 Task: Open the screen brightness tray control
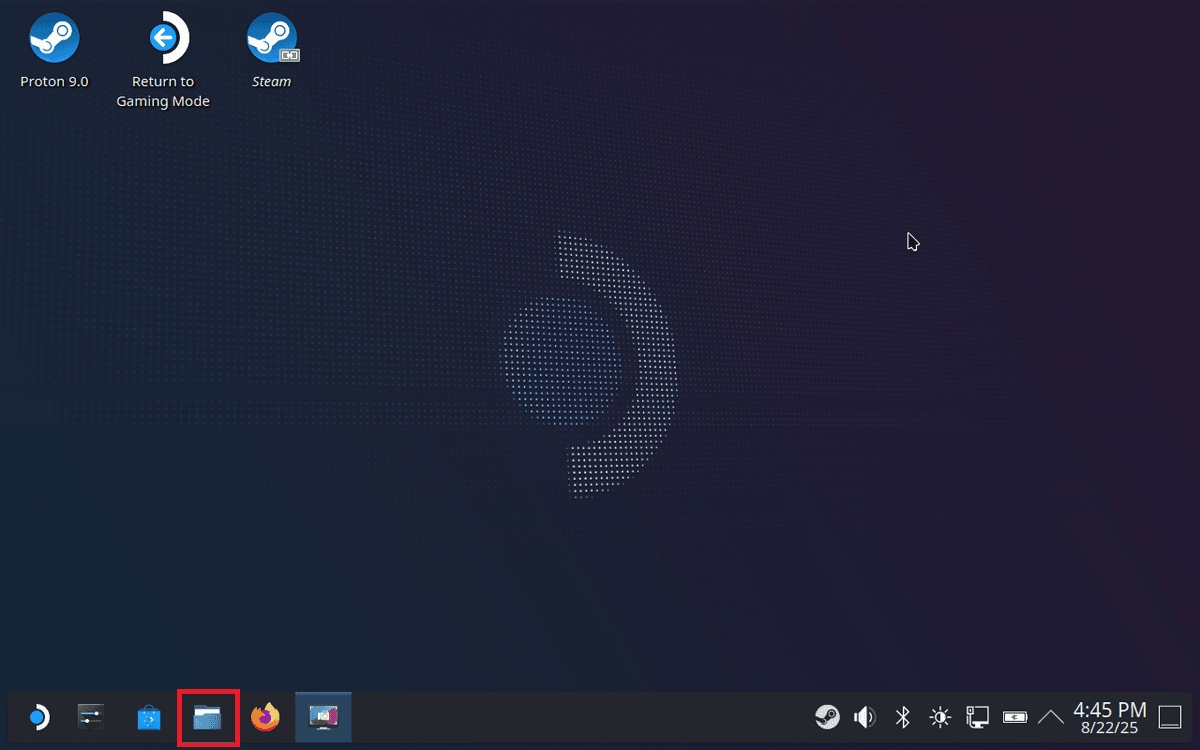(x=940, y=717)
